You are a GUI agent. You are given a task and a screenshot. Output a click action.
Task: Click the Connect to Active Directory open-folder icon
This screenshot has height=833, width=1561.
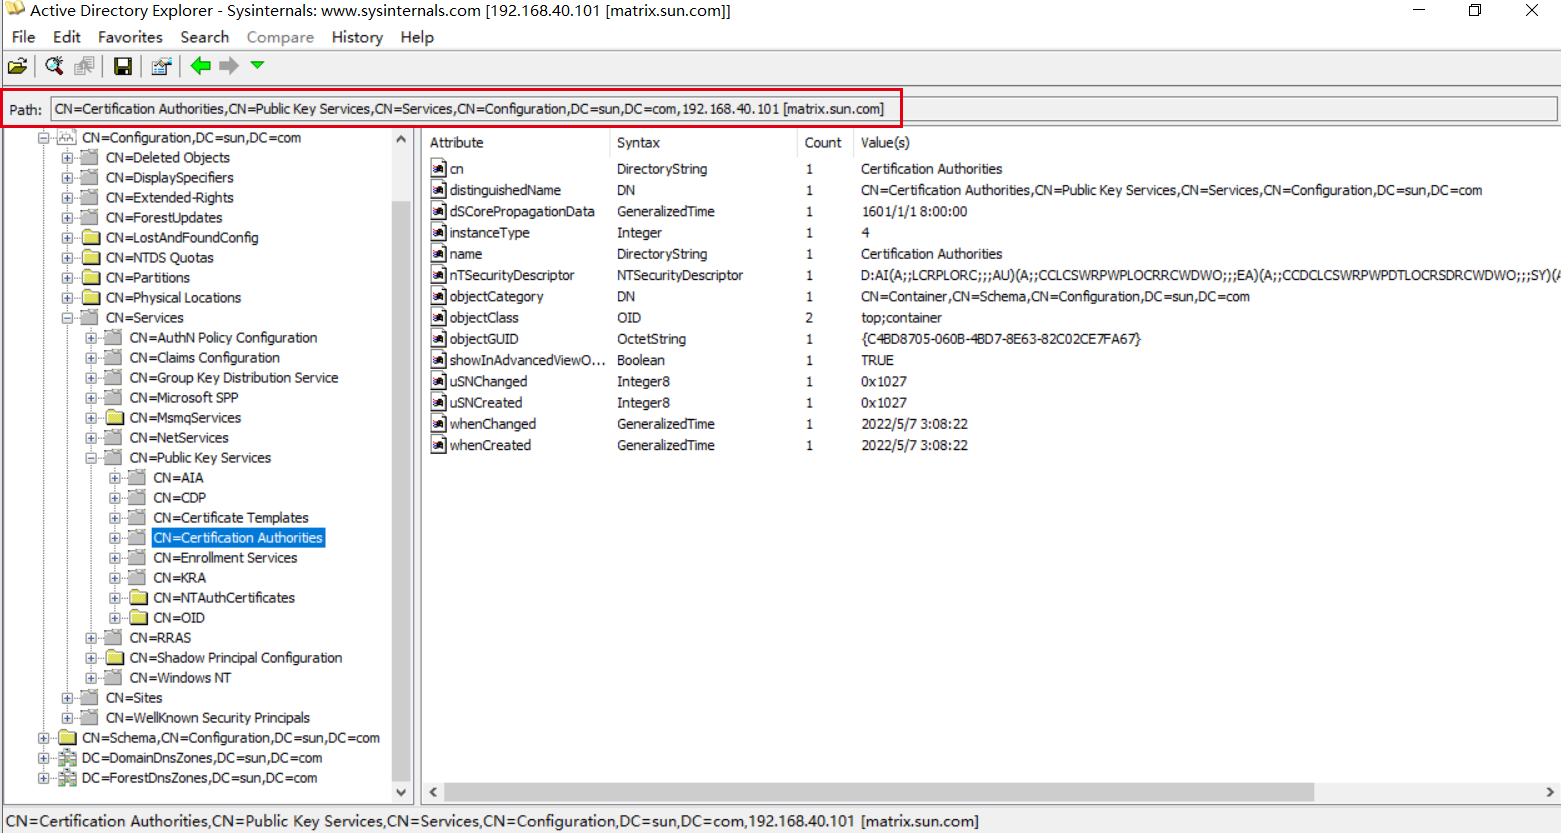17,66
